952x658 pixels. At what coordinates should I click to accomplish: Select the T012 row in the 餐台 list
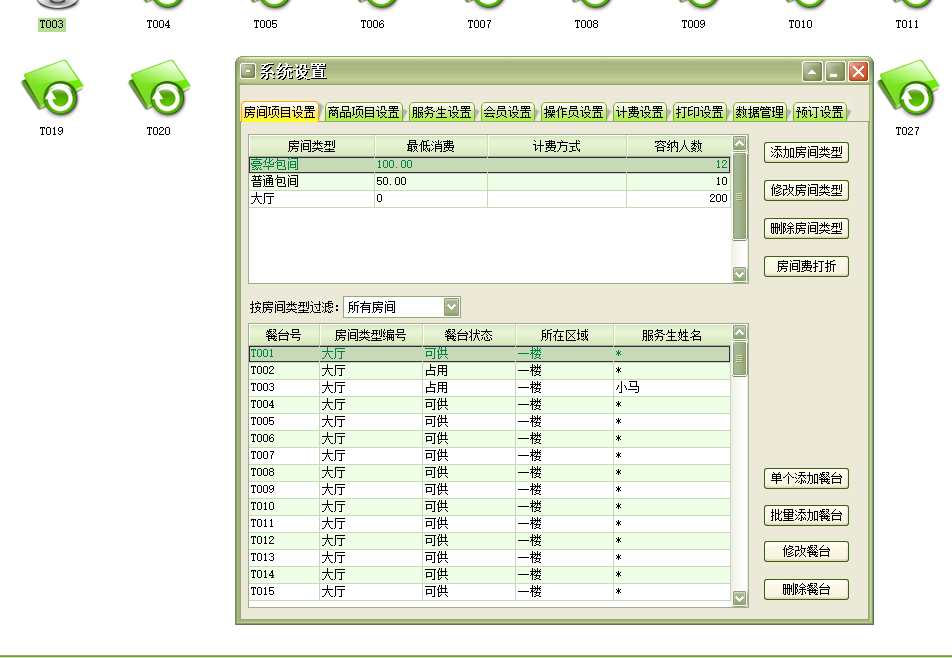[x=489, y=541]
